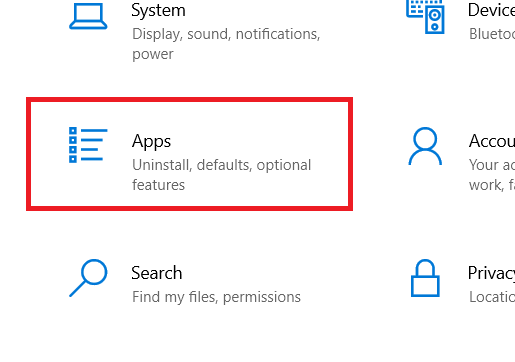The height and width of the screenshot is (362, 515).
Task: Open the Accounts category label
Action: 492,141
